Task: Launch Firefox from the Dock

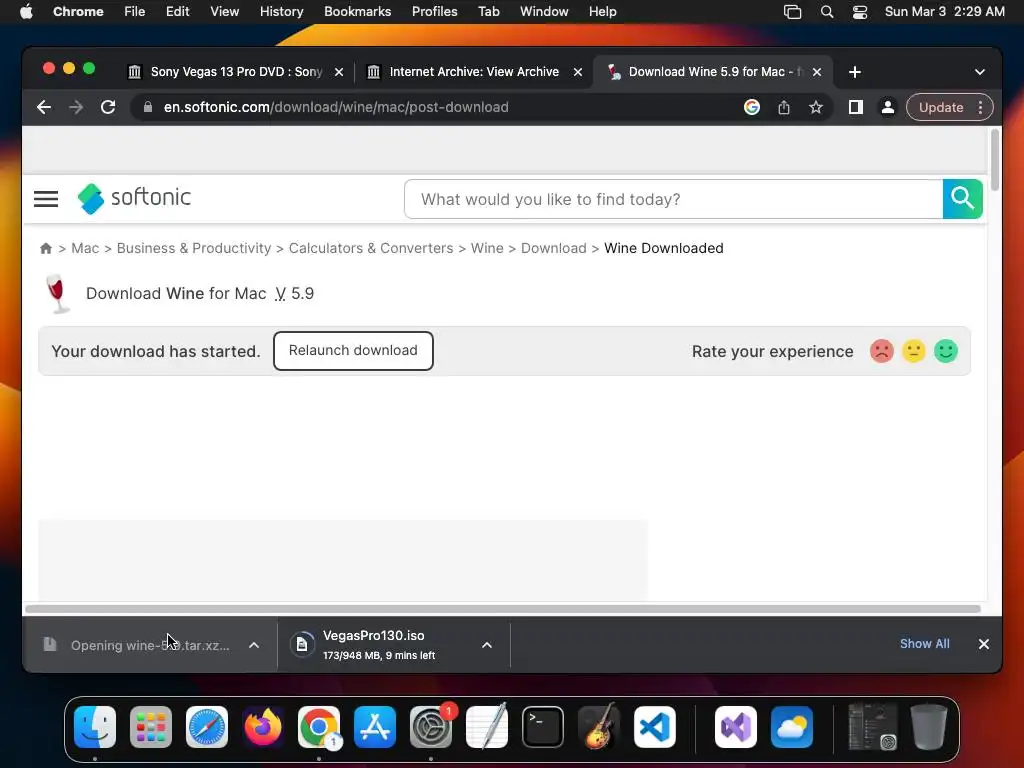Action: pyautogui.click(x=263, y=727)
